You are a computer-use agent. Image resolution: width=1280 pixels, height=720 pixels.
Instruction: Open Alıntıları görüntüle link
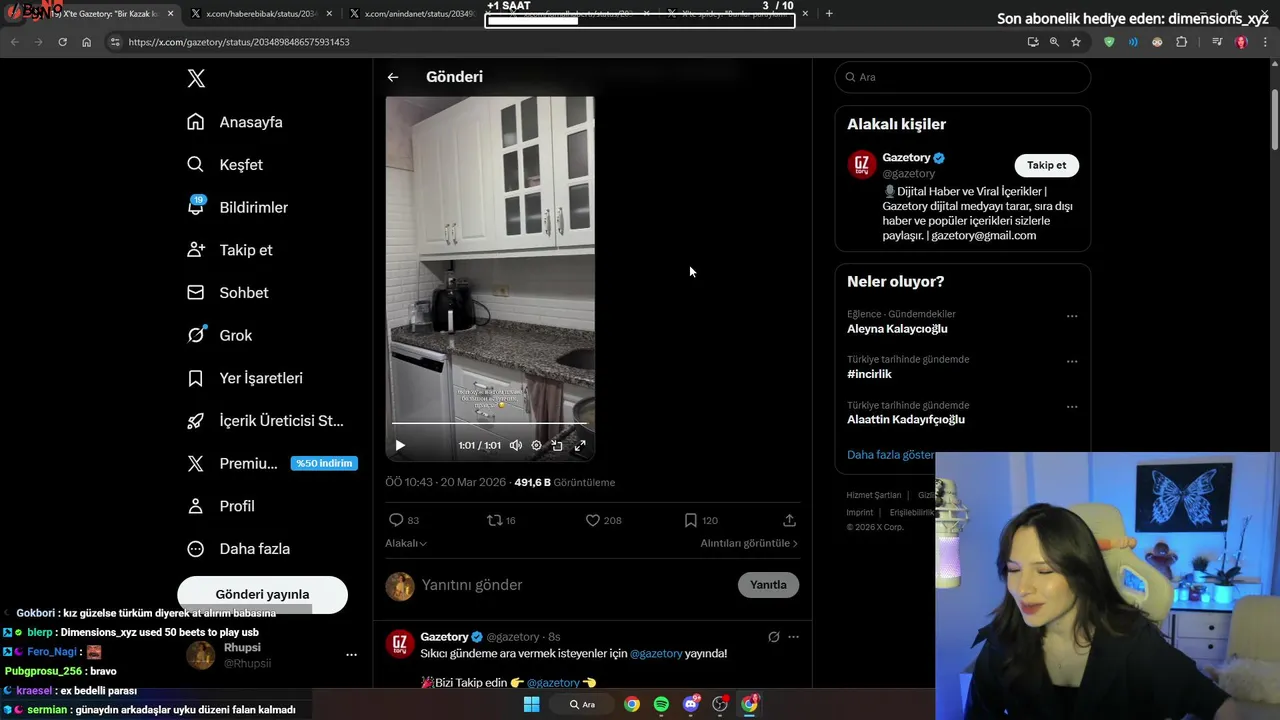[x=749, y=543]
